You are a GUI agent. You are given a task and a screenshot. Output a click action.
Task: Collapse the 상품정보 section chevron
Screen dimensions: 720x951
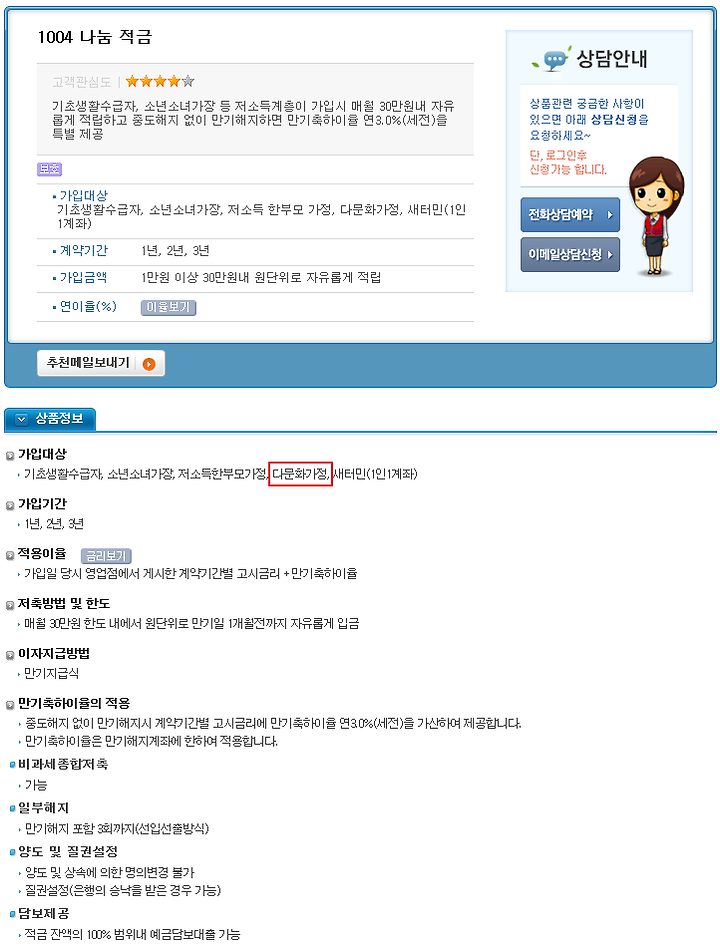(x=21, y=419)
